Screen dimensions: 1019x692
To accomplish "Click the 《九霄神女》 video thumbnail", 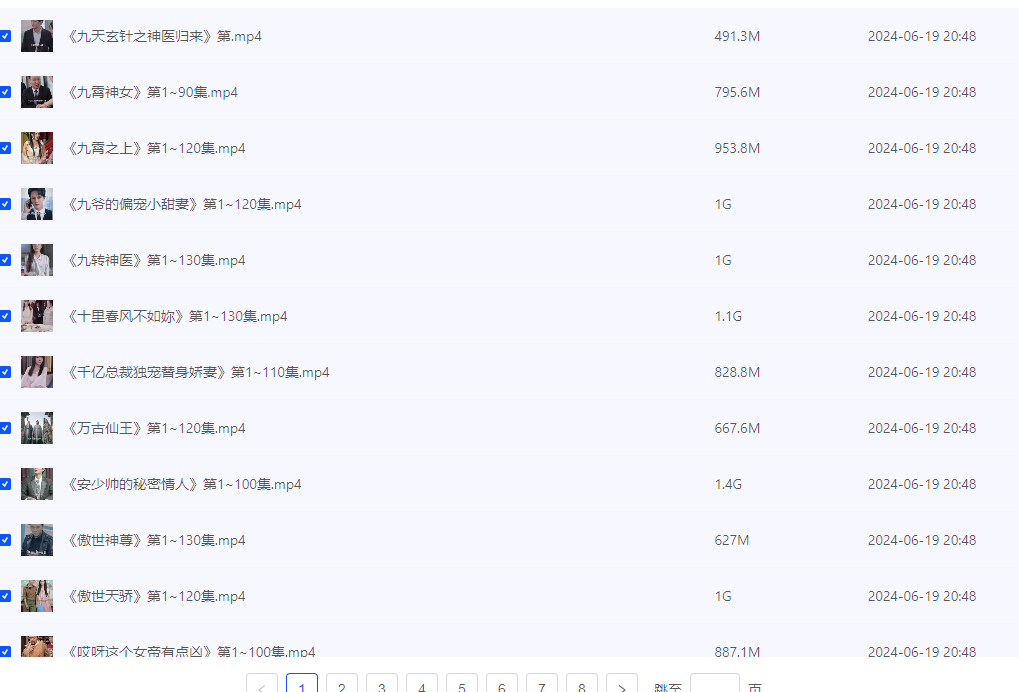I will (x=37, y=92).
